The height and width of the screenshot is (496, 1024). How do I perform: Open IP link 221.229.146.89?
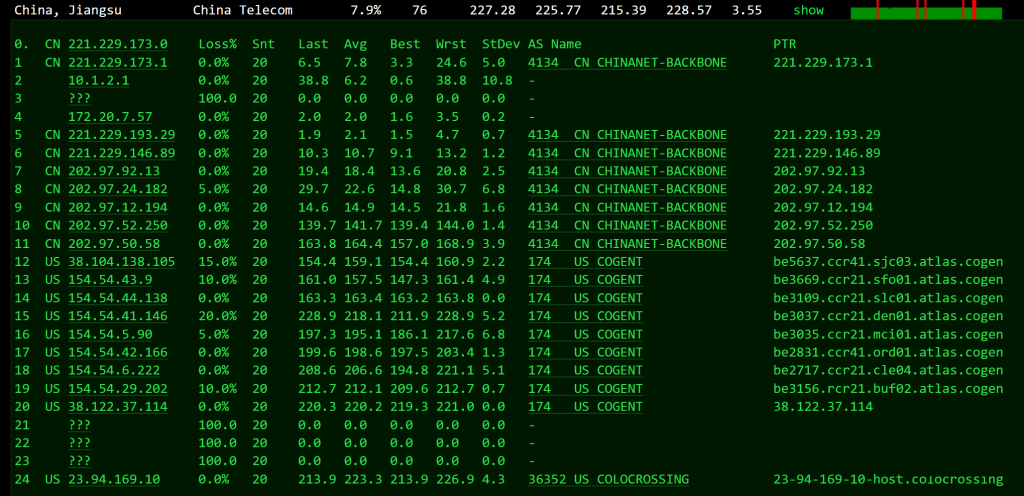coord(121,153)
